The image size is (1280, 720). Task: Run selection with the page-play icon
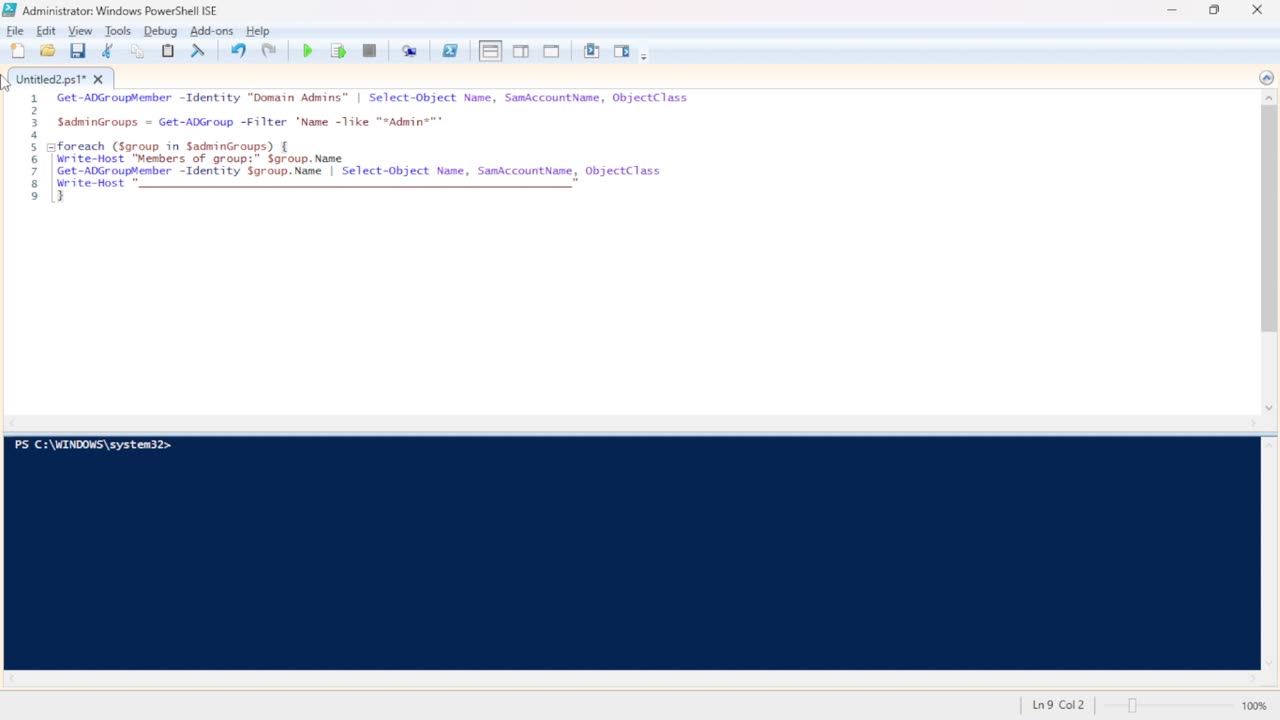pyautogui.click(x=338, y=51)
